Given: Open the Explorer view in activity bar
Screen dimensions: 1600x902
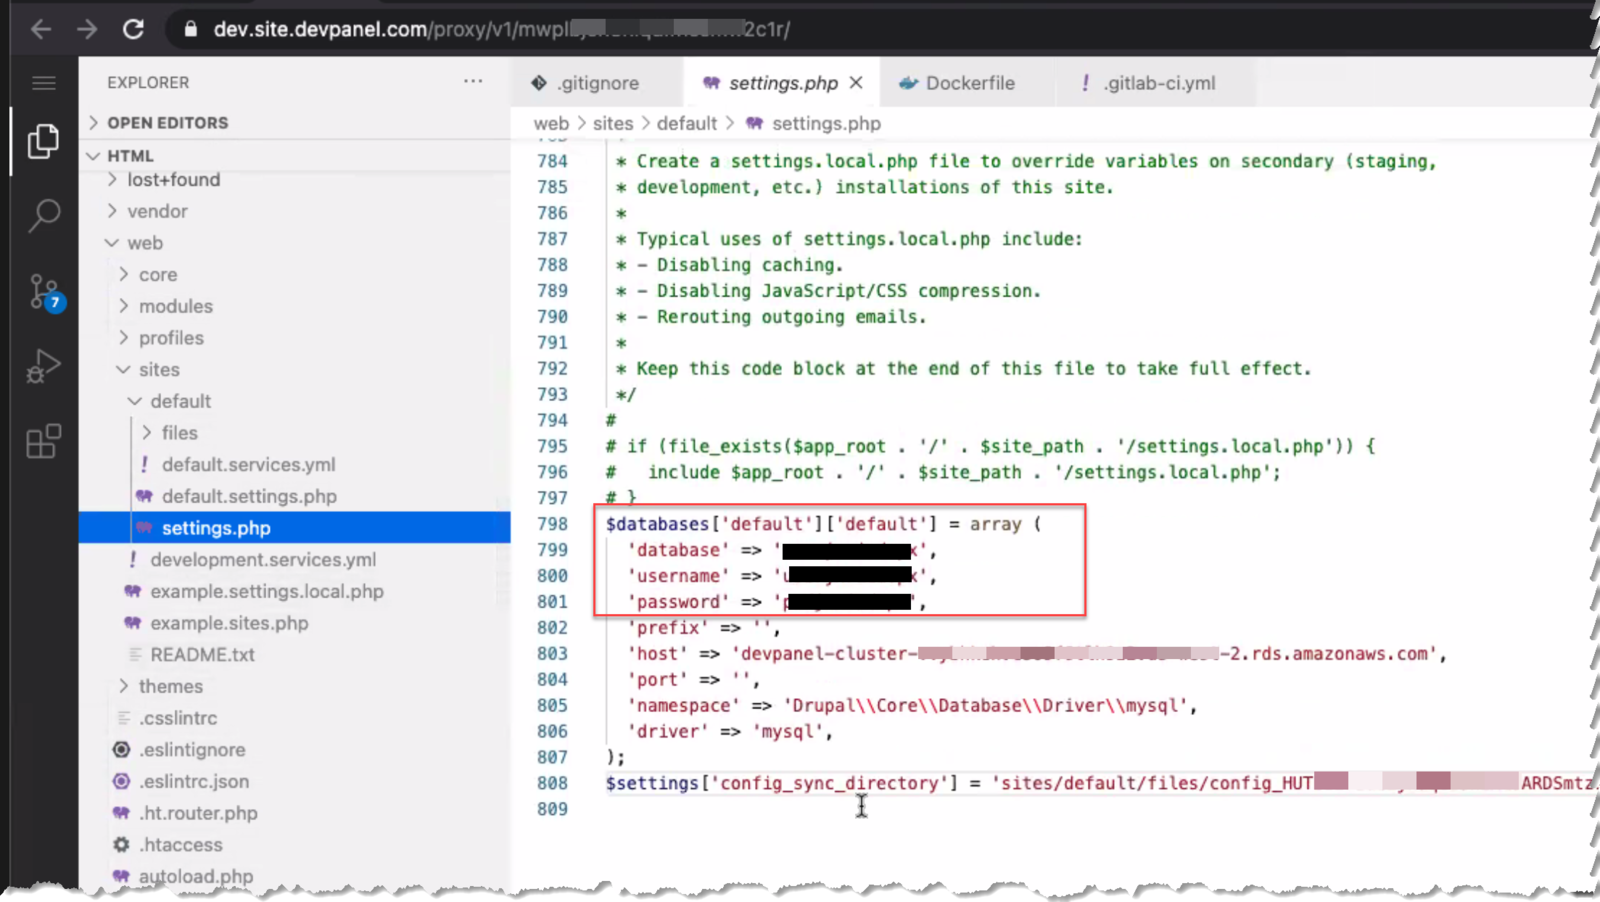Looking at the screenshot, I should (43, 141).
